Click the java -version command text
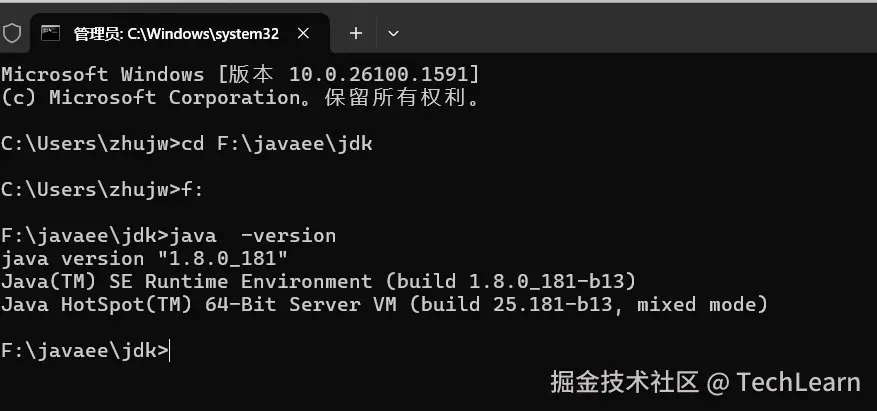The height and width of the screenshot is (411, 877). pyautogui.click(x=252, y=235)
